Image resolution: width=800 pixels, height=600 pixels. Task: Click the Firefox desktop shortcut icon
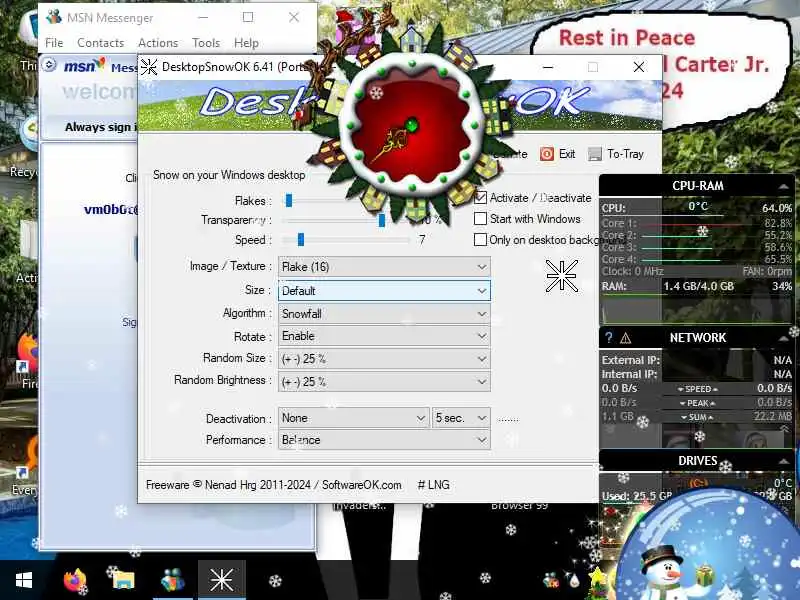click(x=28, y=353)
